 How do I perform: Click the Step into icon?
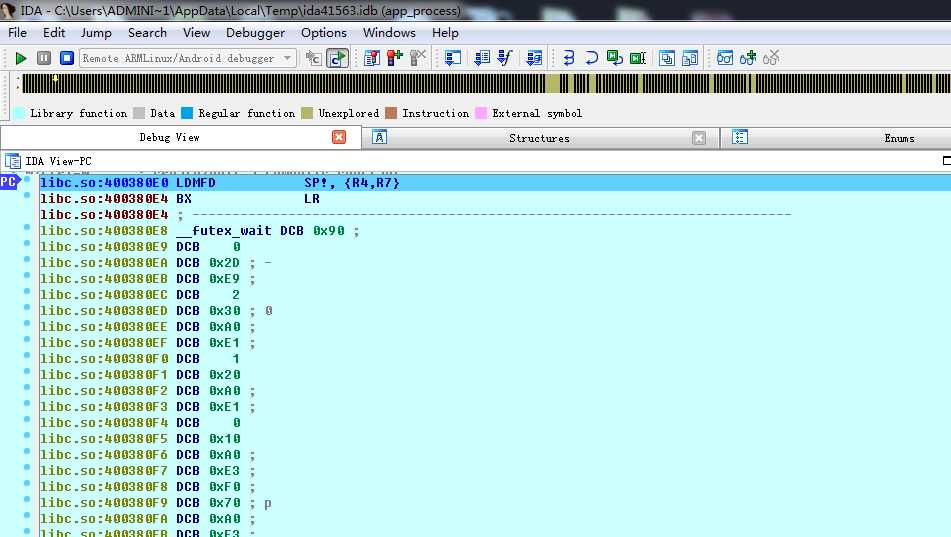[568, 58]
